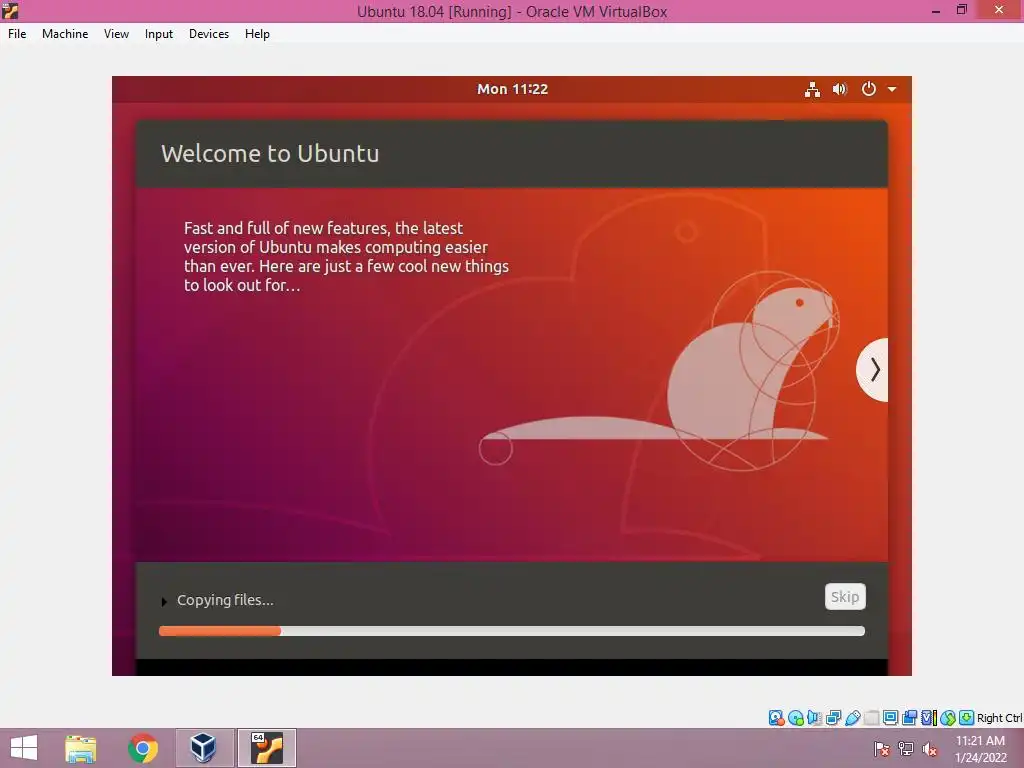The image size is (1024, 768).
Task: Click the Mon 11:22 clock in Ubuntu
Action: point(512,89)
